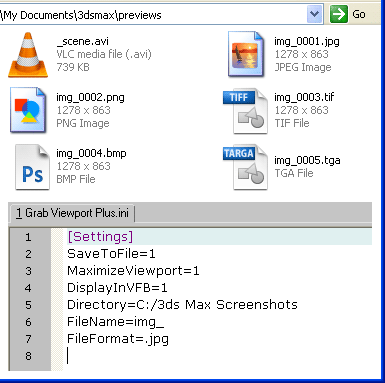Select the JPEG image icon of img_0001.jpg
385x383 pixels.
tap(246, 54)
